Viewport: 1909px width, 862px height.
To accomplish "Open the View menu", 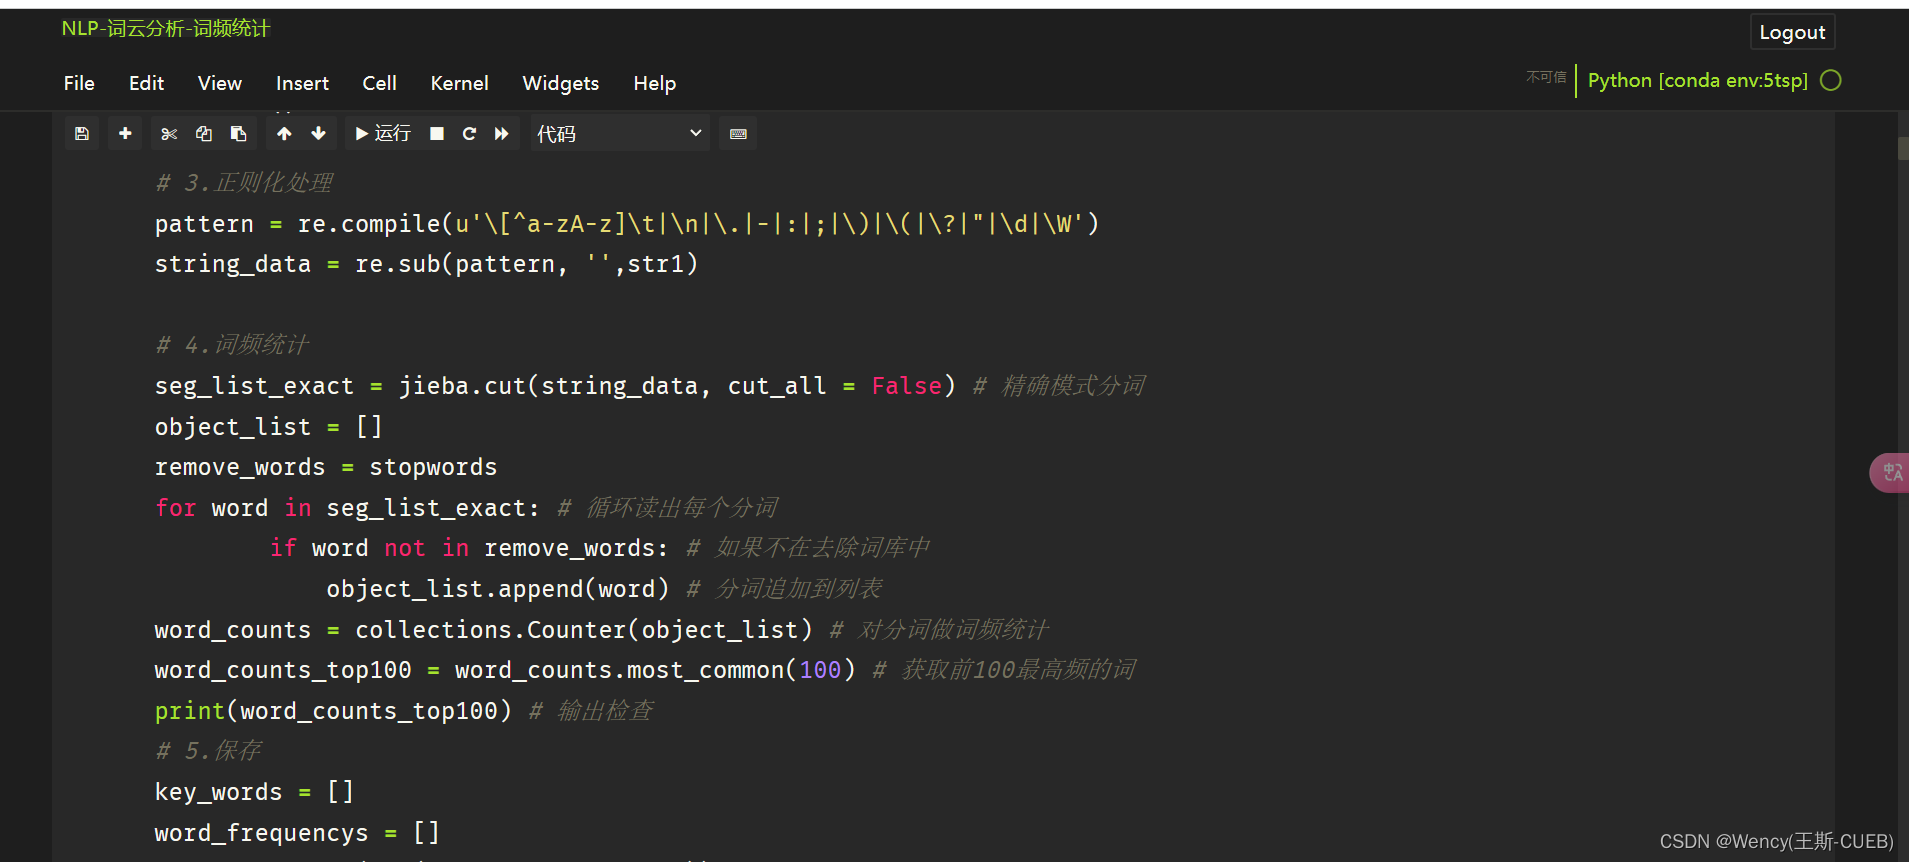I will (x=220, y=83).
